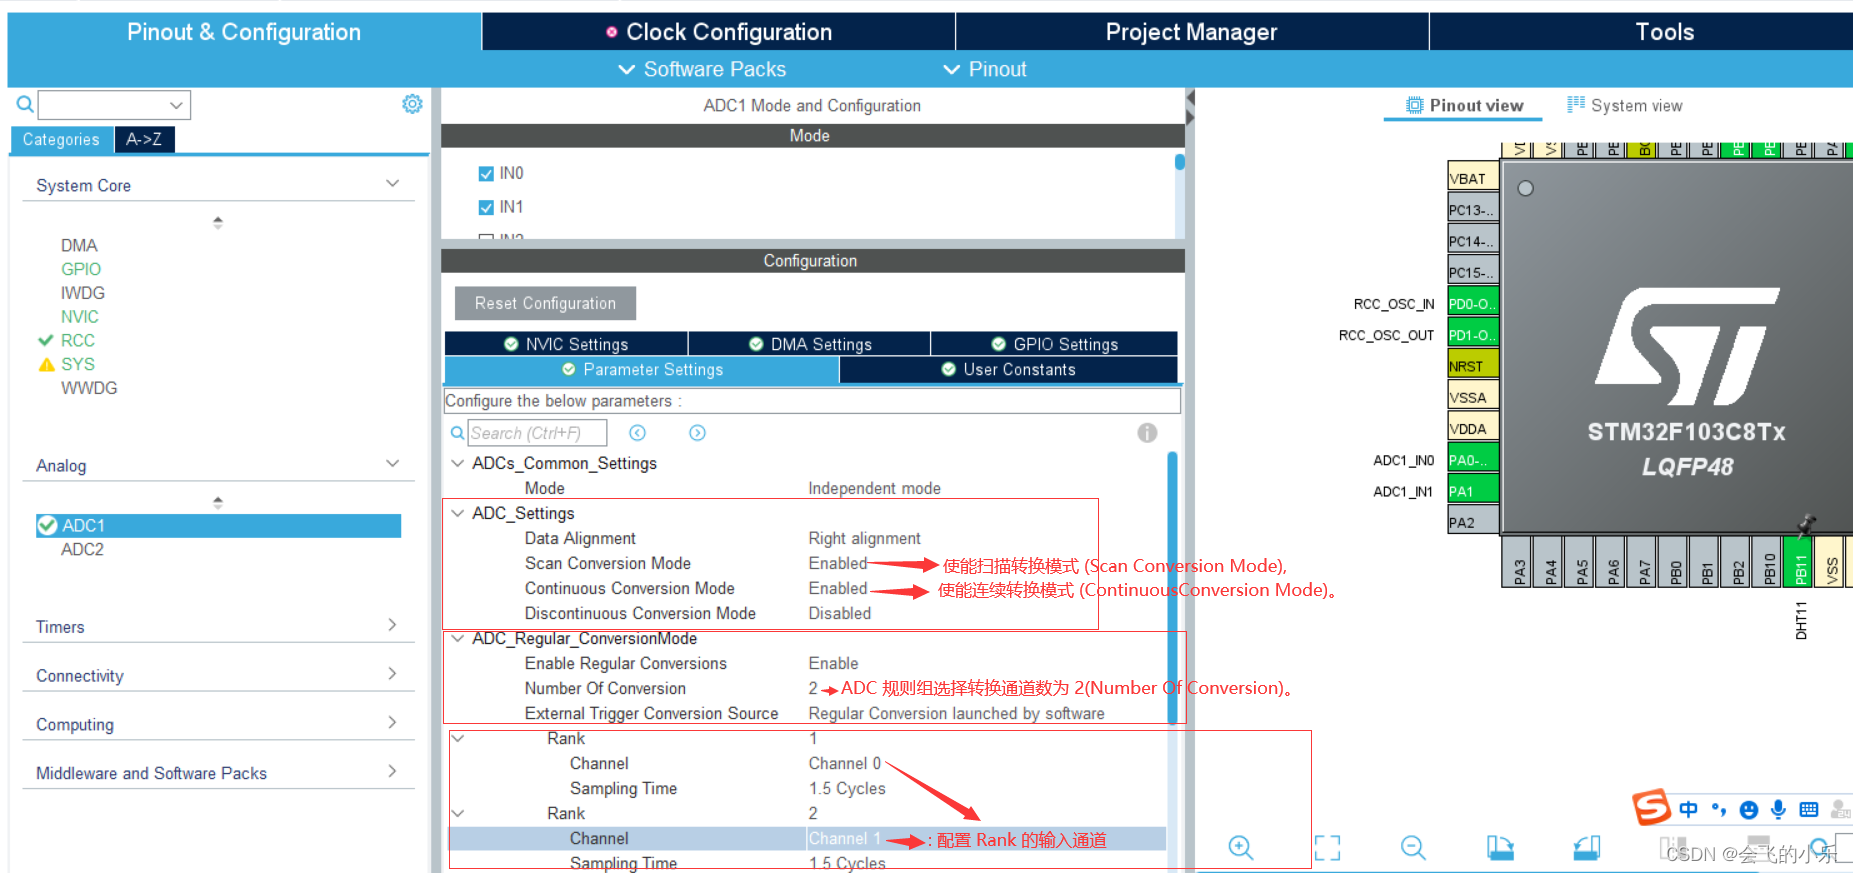
Task: Click the zoom out magnifier icon
Action: point(1413,848)
